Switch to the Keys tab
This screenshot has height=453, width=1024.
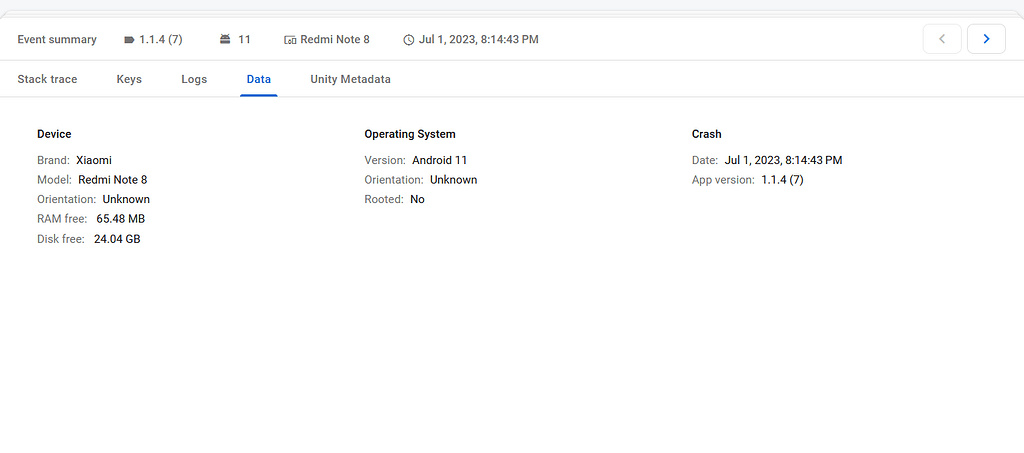129,80
